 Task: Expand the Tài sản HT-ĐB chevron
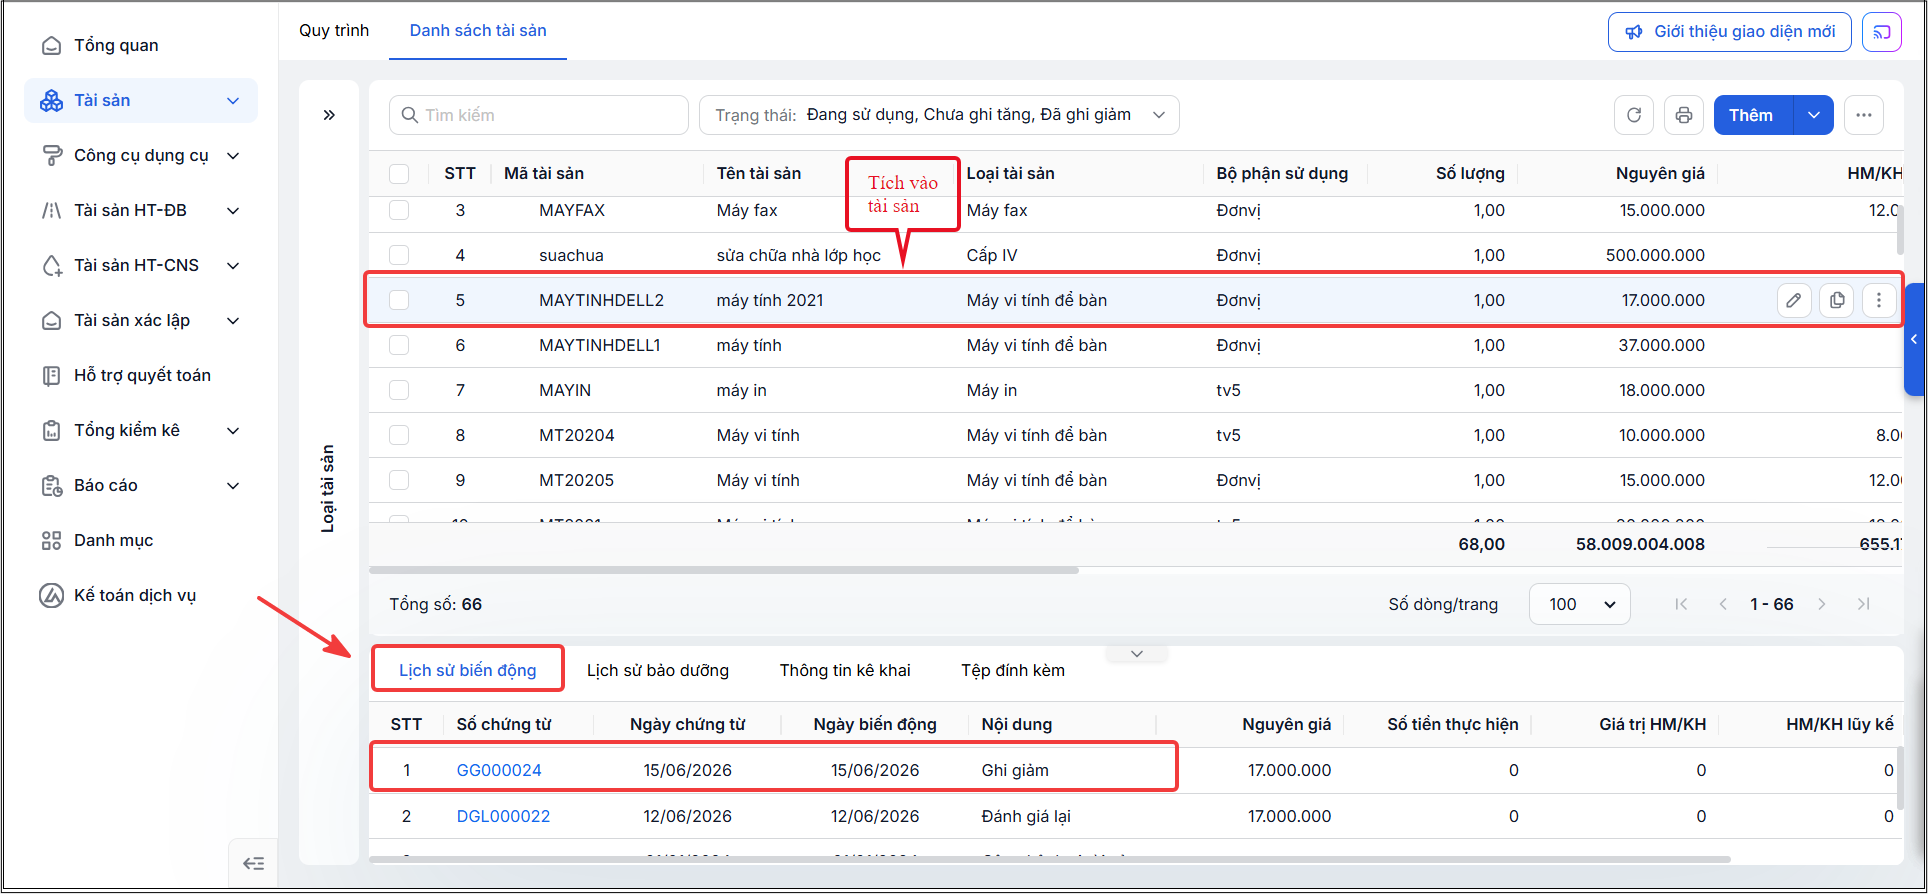[x=233, y=211]
